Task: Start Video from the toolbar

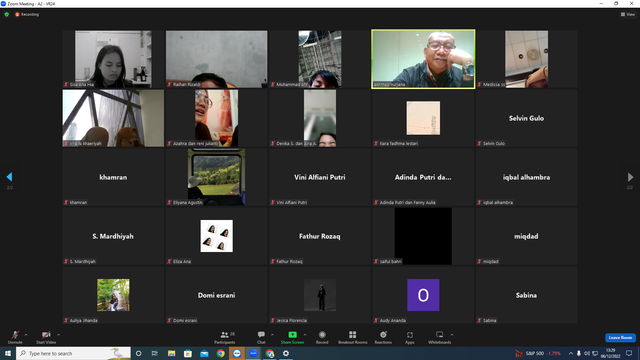Action: point(46,337)
